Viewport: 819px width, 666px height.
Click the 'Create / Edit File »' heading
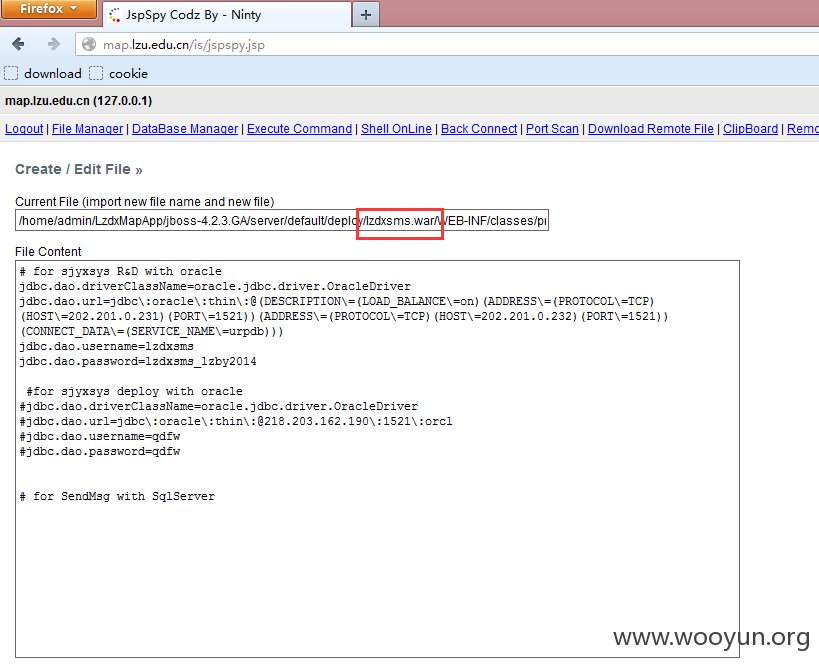click(78, 169)
